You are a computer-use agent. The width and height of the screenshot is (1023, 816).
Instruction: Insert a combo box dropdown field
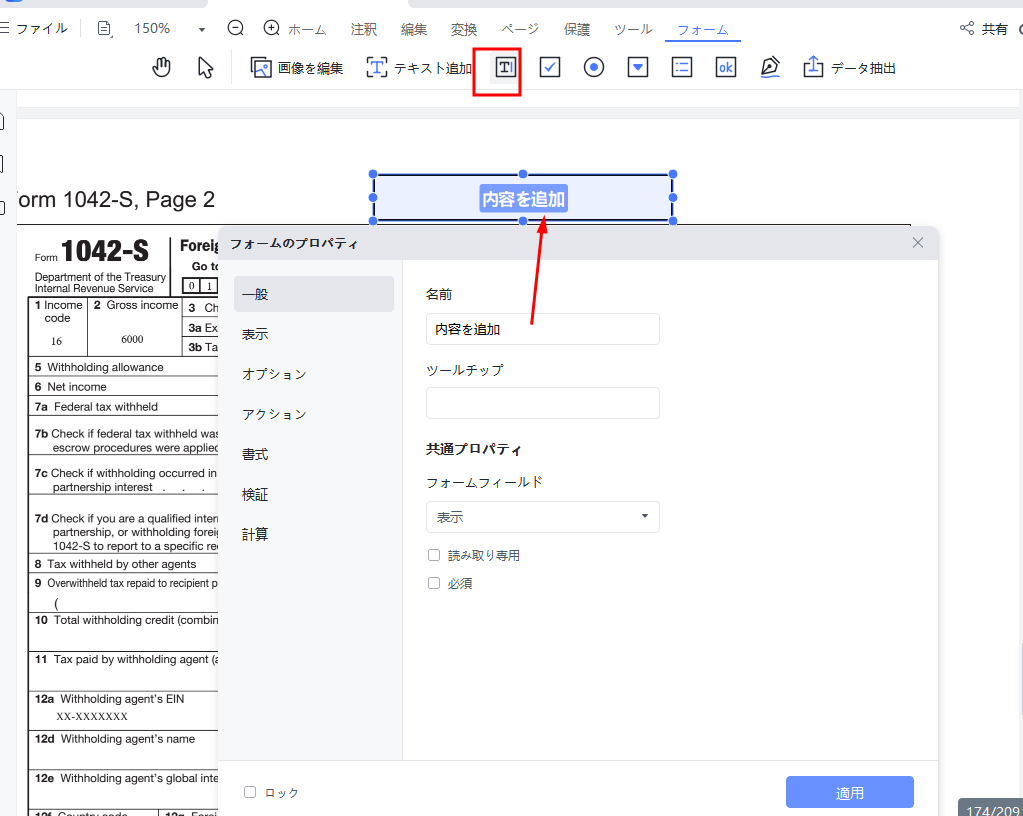(x=638, y=67)
